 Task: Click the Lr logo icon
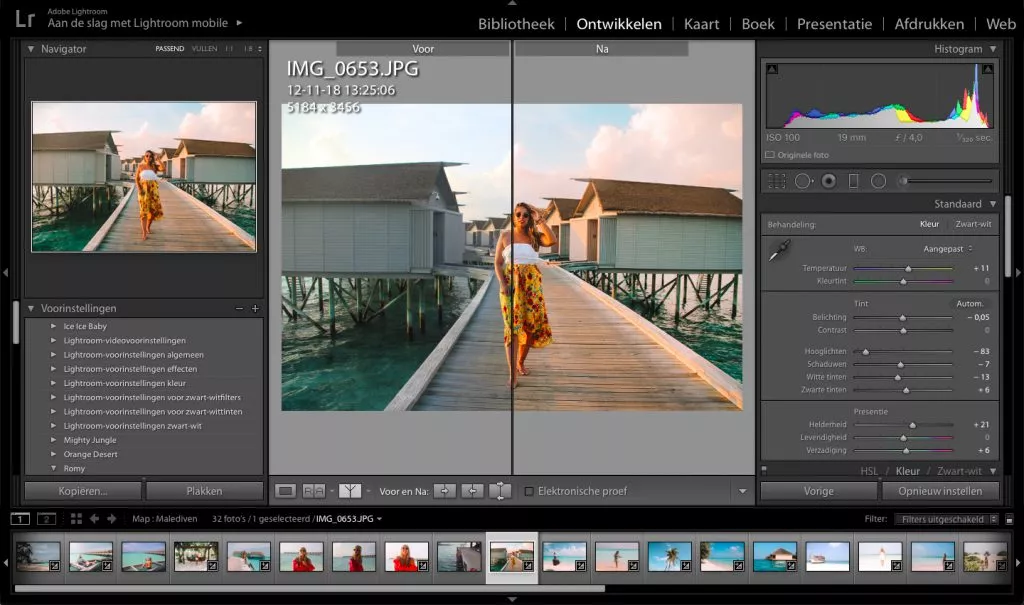coord(25,19)
